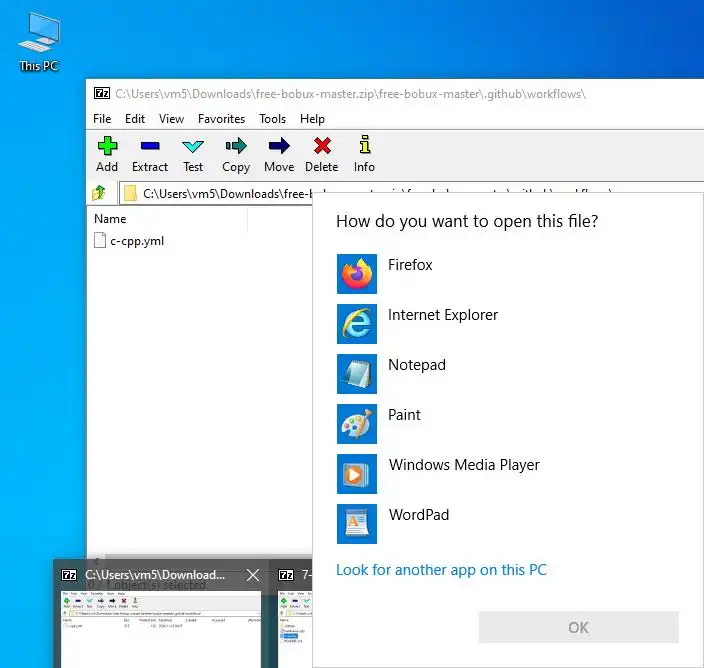
Task: Choose the Firefox app icon
Action: click(356, 274)
